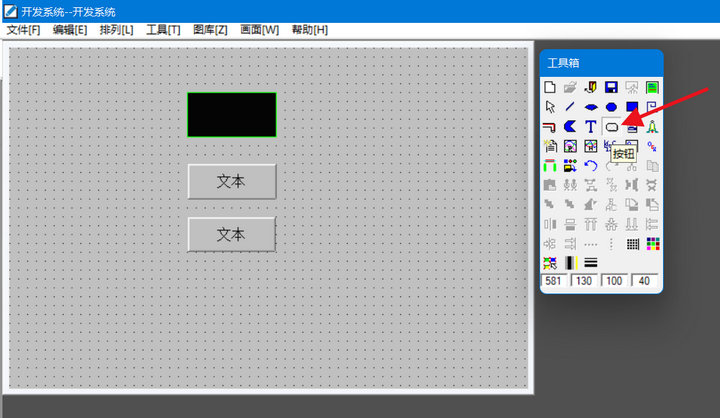
Task: Click the upper 文本 button on canvas
Action: coord(231,181)
